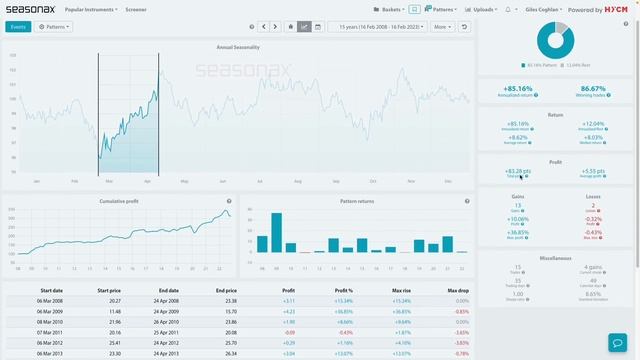The image size is (640, 360).
Task: Click end price 25.70 in 2012 row
Action: 231,343
